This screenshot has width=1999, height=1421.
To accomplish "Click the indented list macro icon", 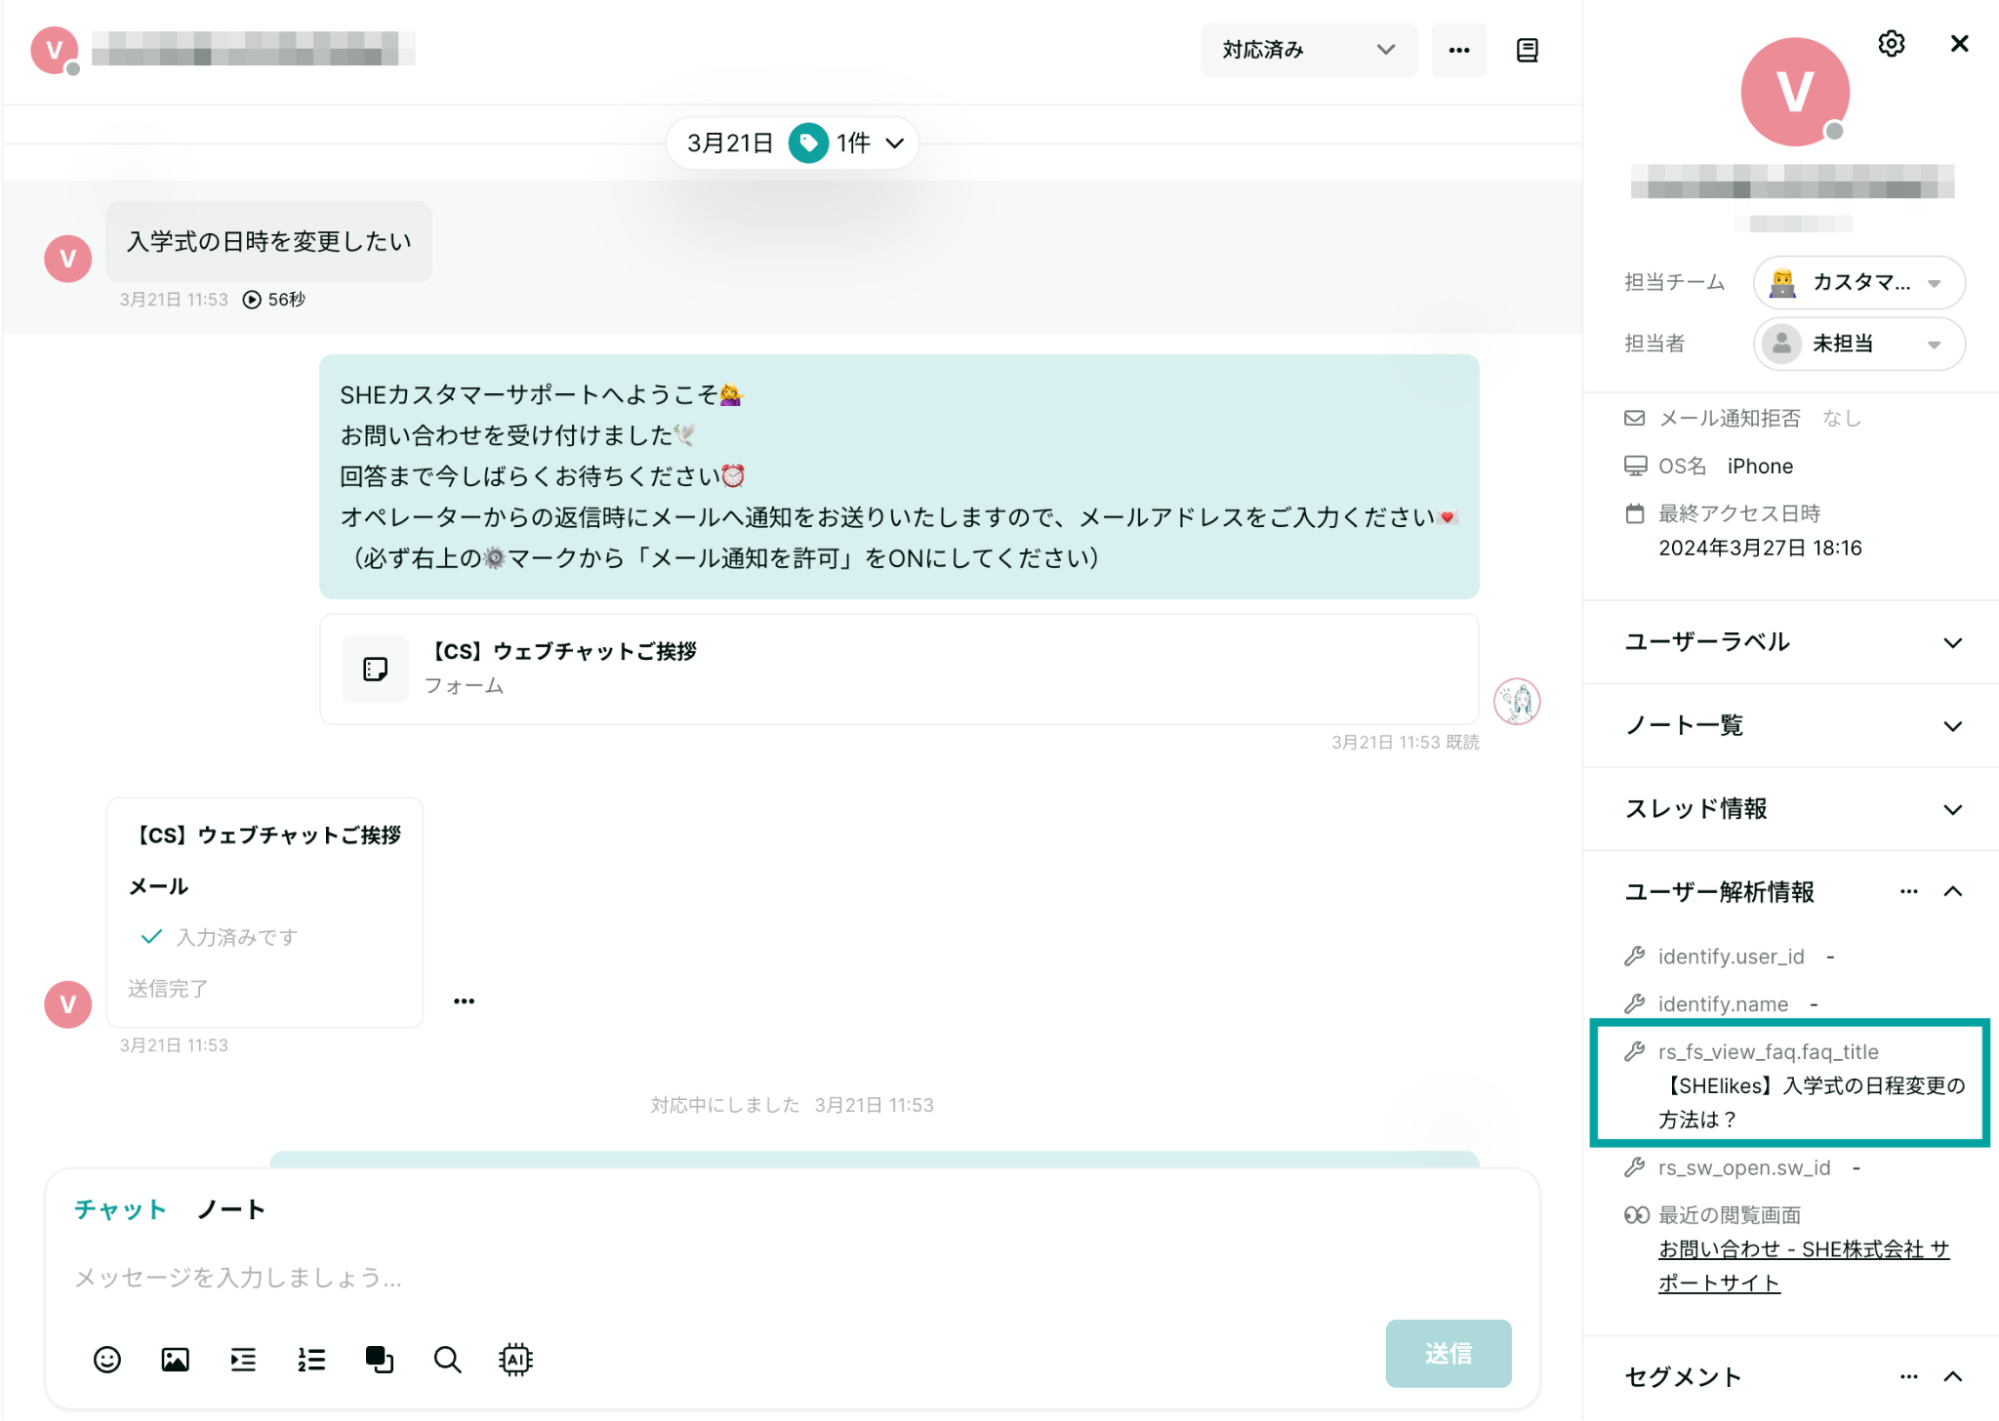I will [243, 1359].
